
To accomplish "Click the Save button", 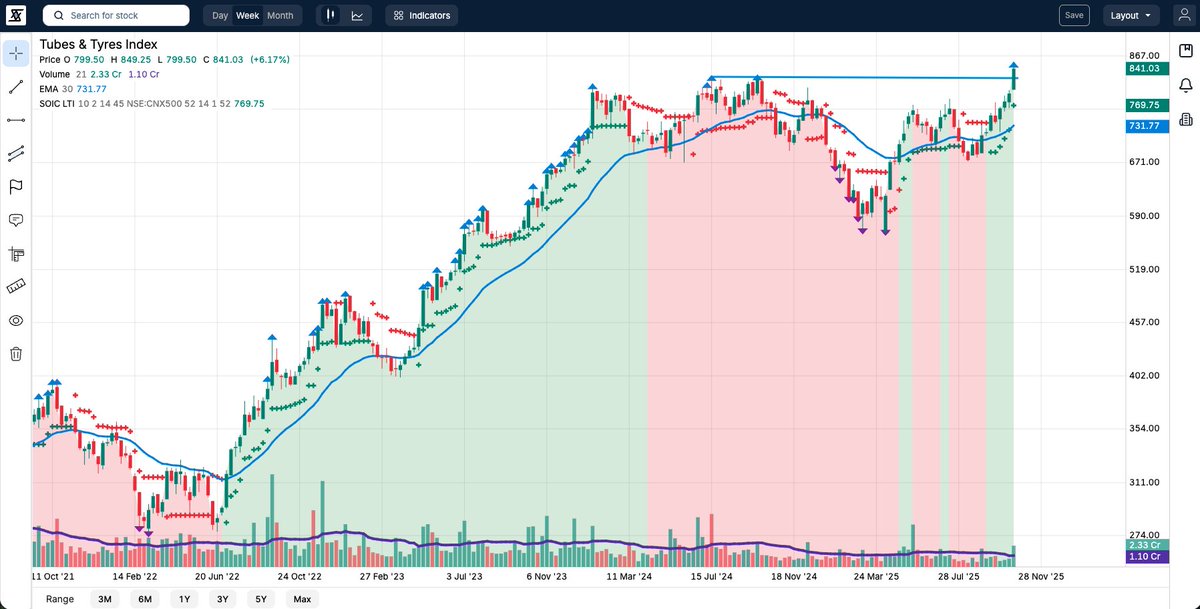I will click(x=1074, y=15).
